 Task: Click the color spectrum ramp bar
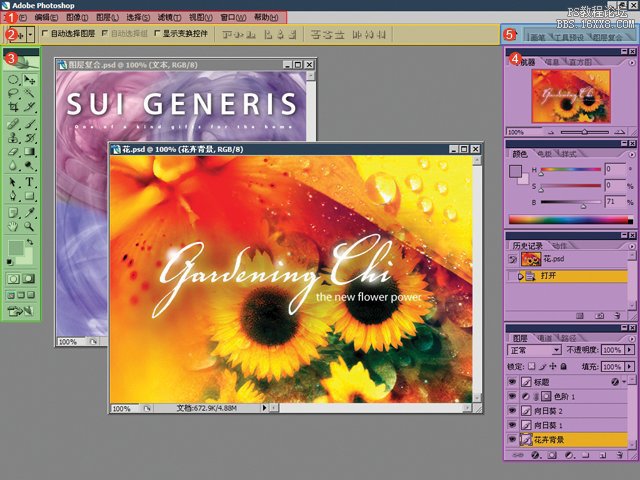568,218
